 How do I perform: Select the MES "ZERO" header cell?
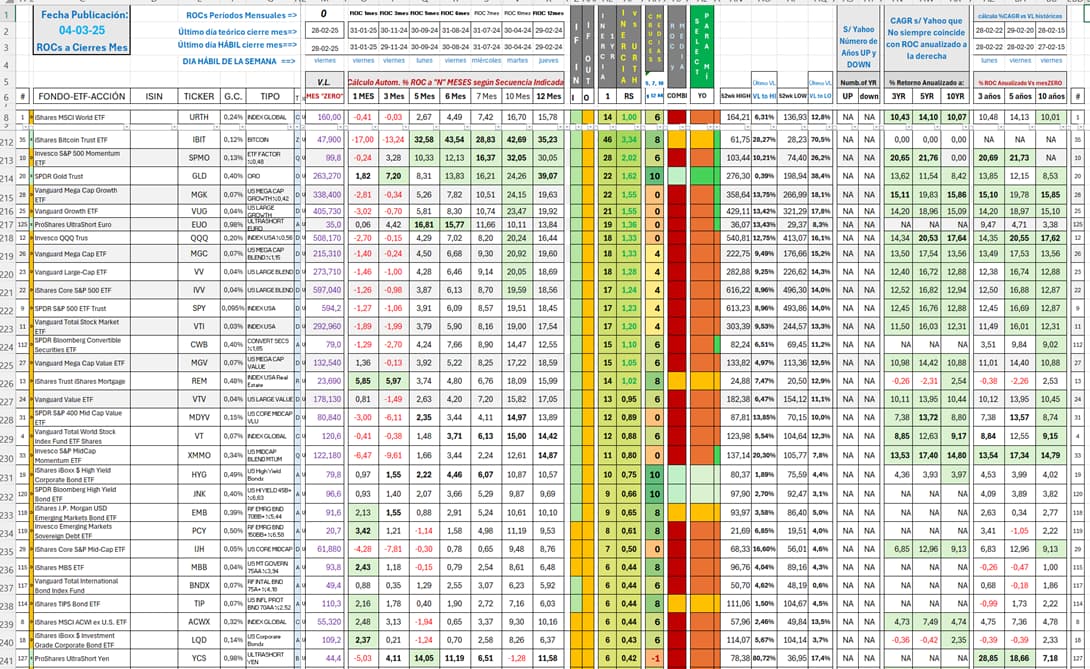tap(324, 97)
